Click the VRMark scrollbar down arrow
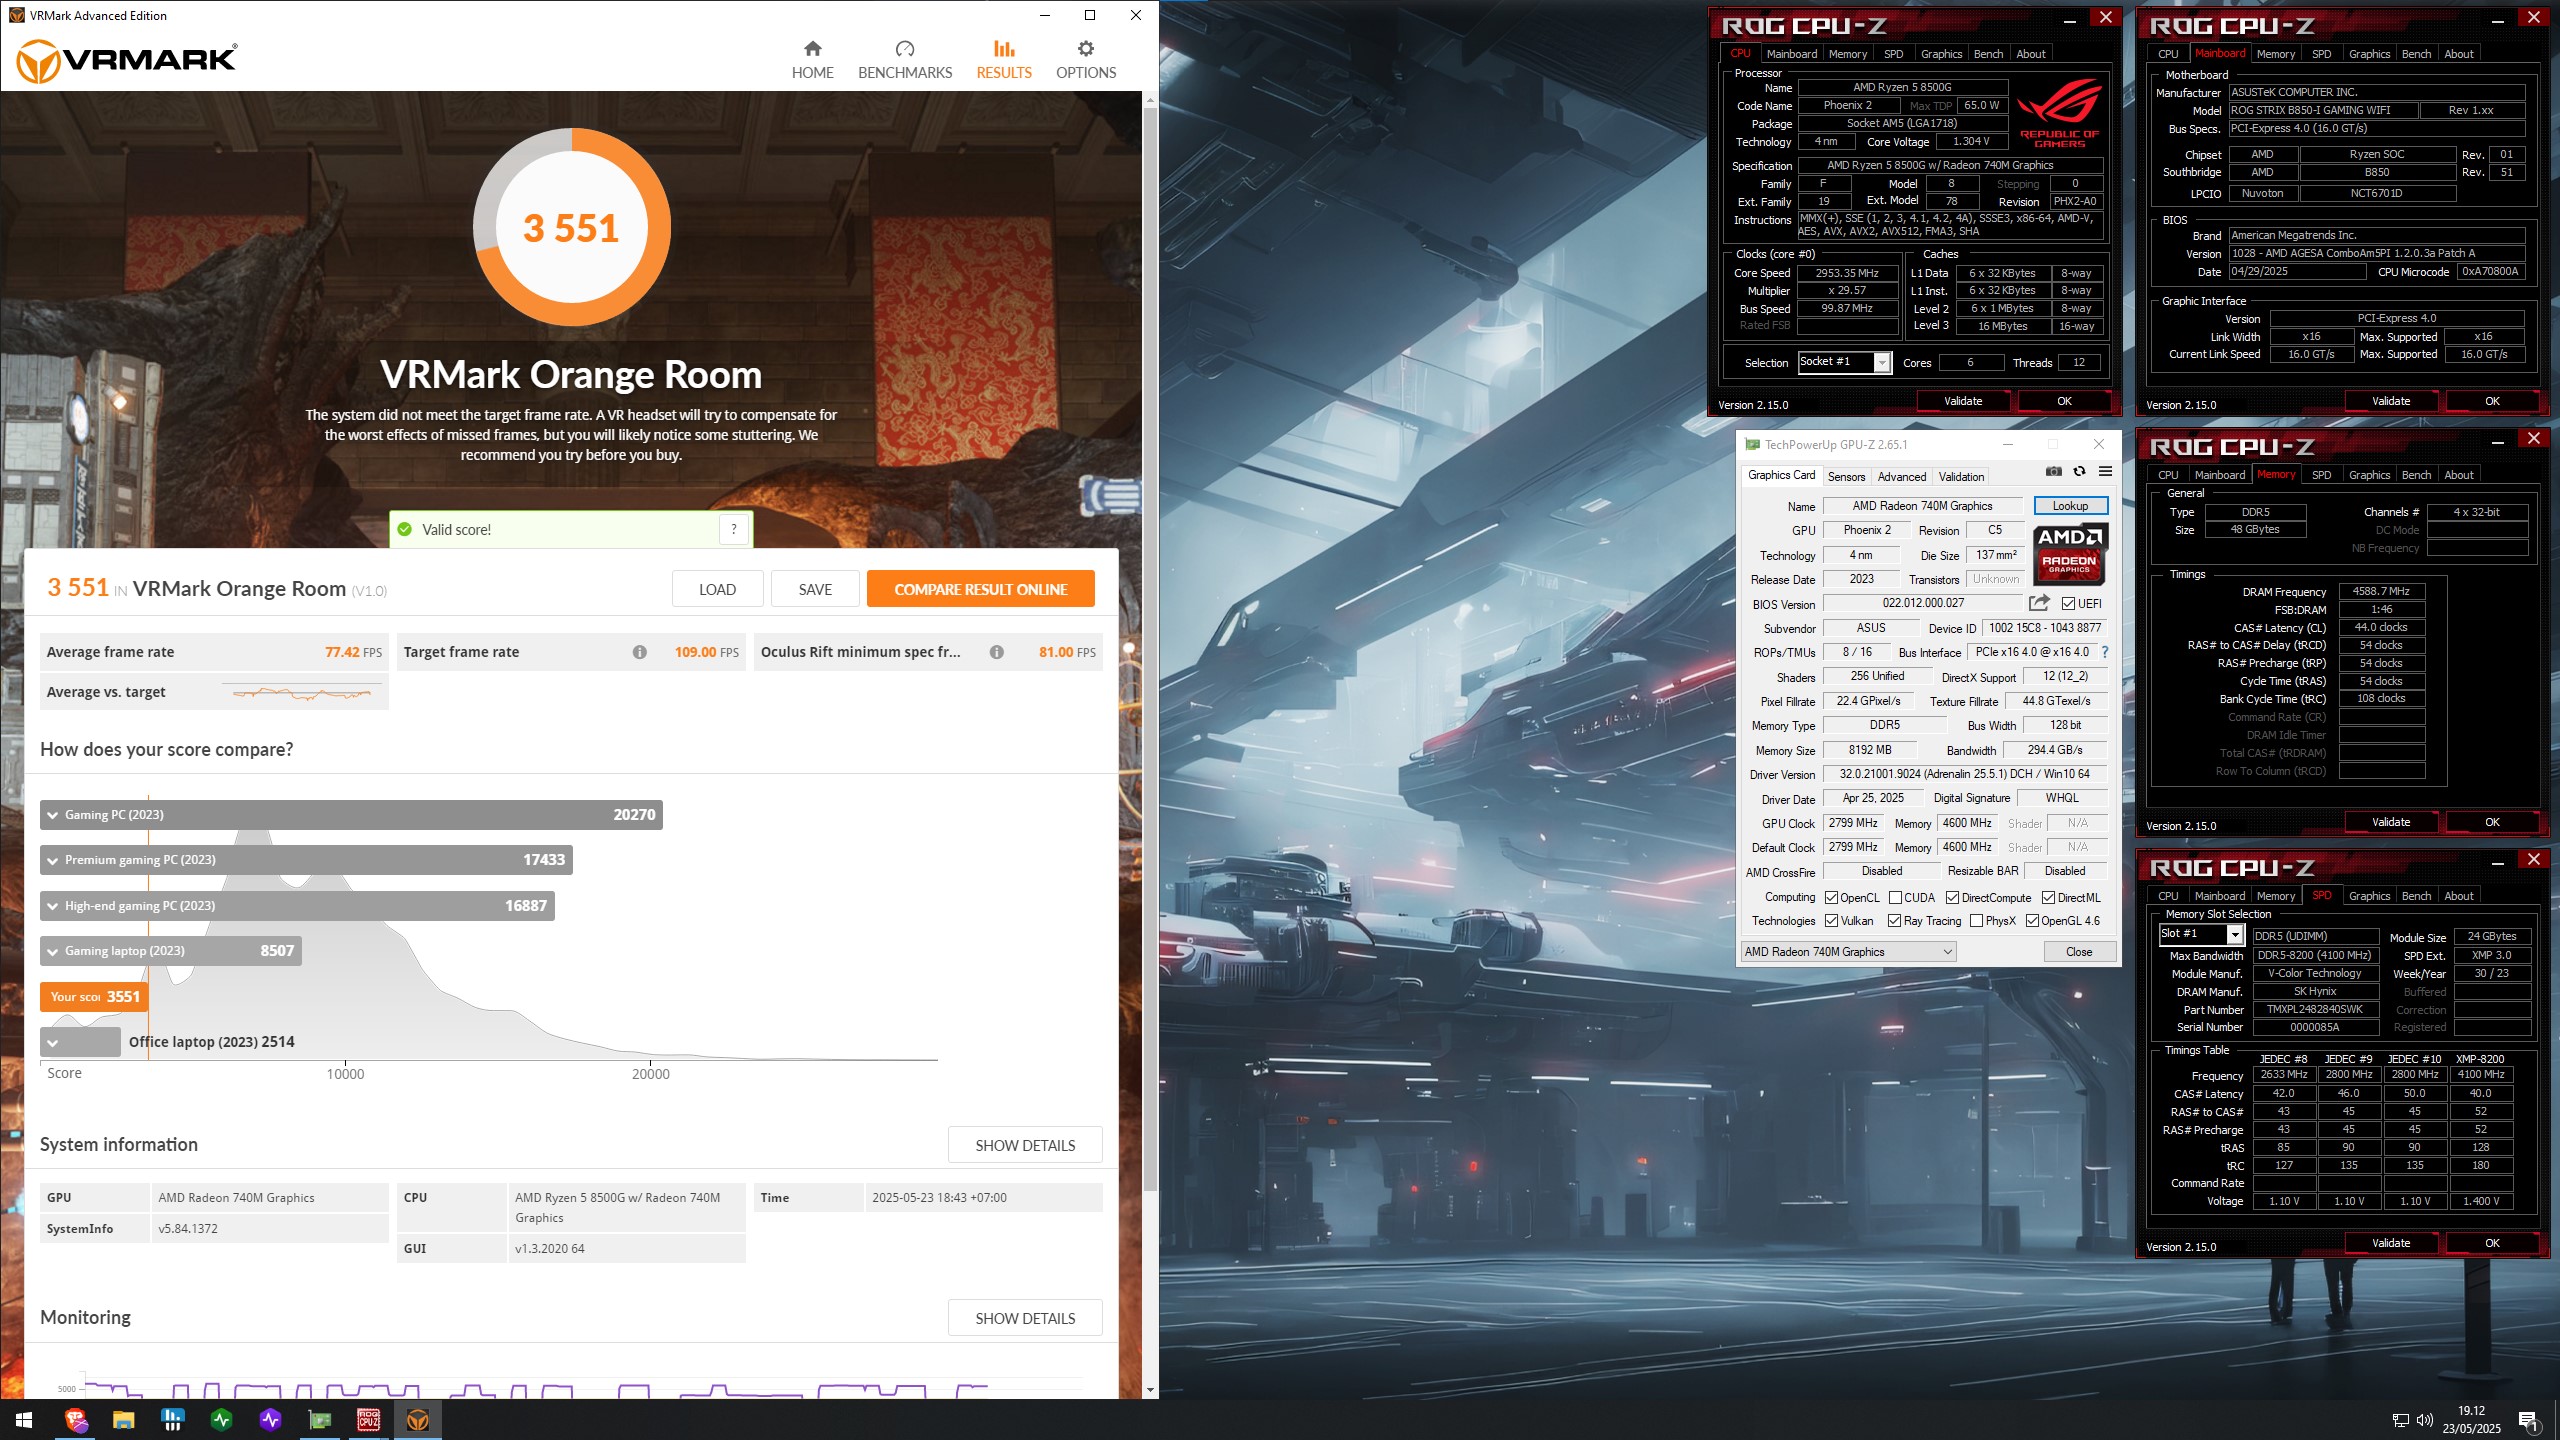Image resolution: width=2560 pixels, height=1440 pixels. point(1150,1389)
